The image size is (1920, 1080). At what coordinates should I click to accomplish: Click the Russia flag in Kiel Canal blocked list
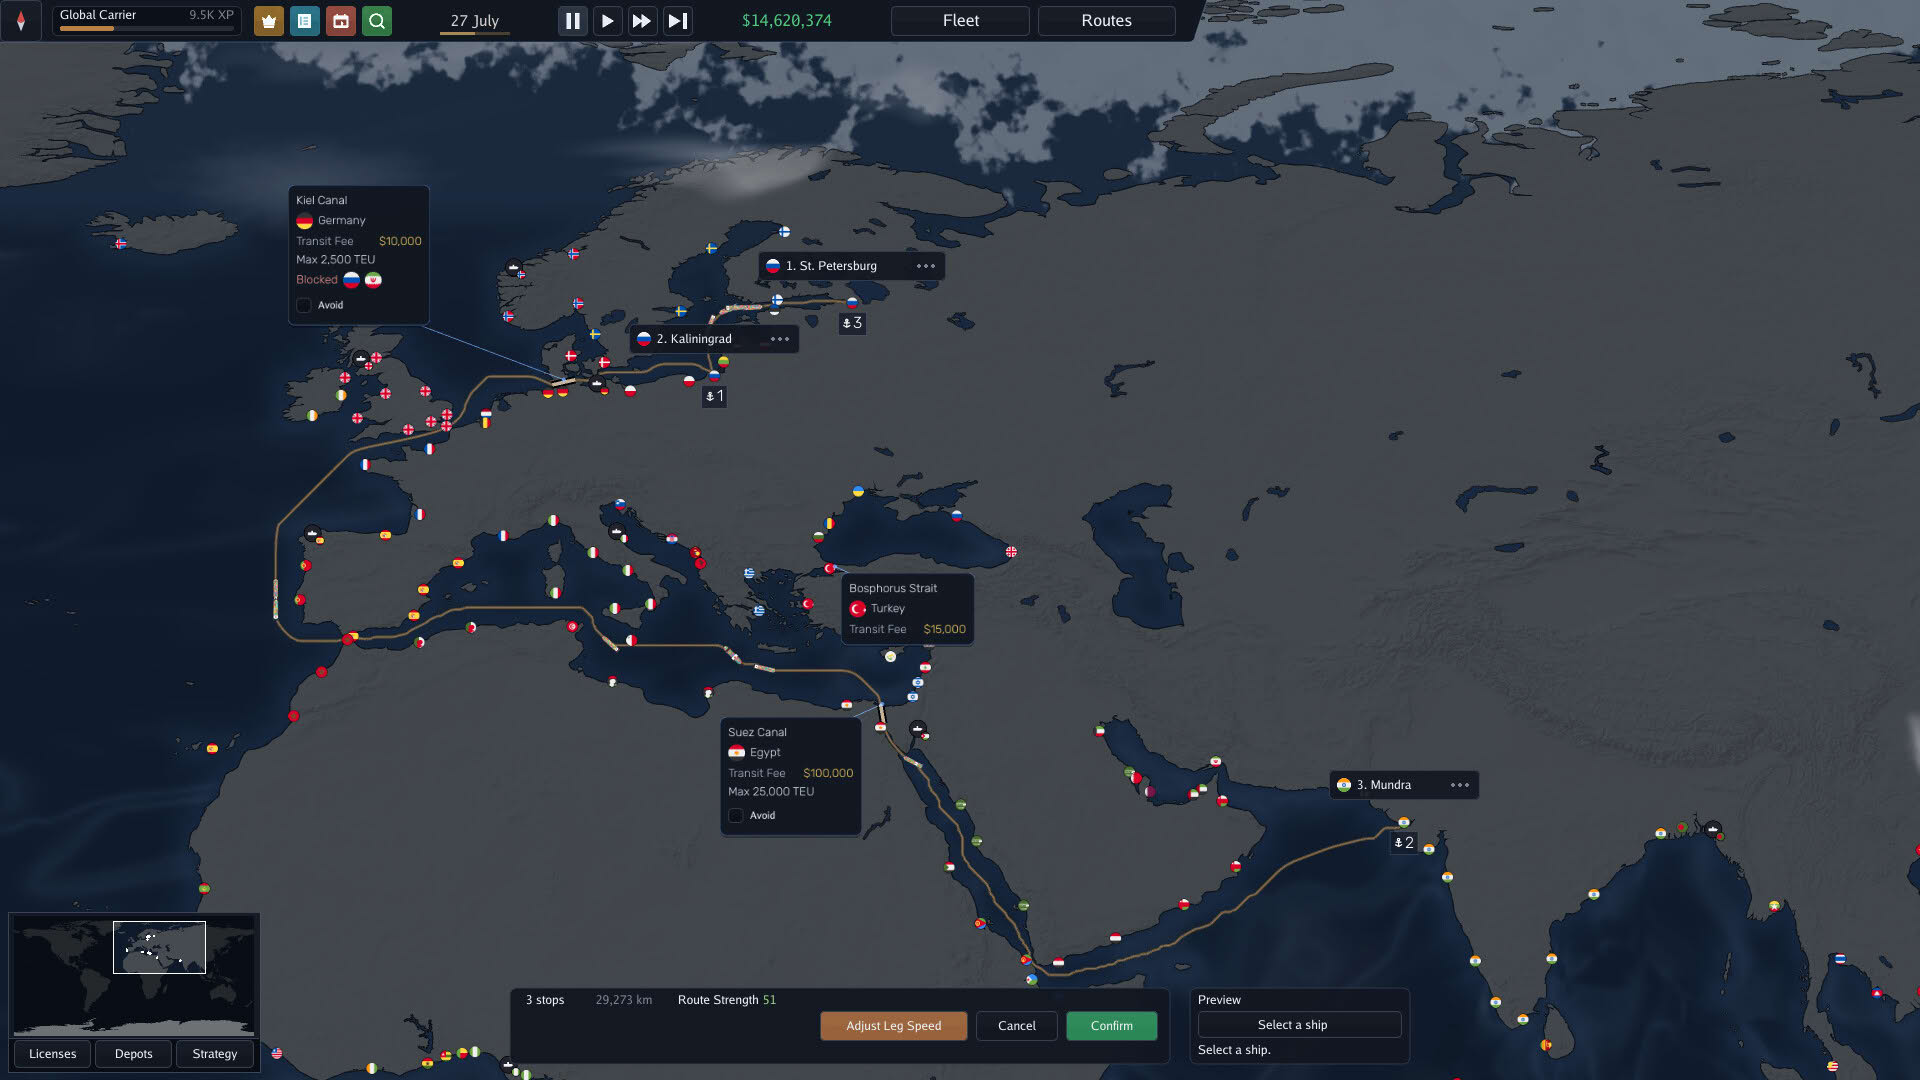[351, 280]
